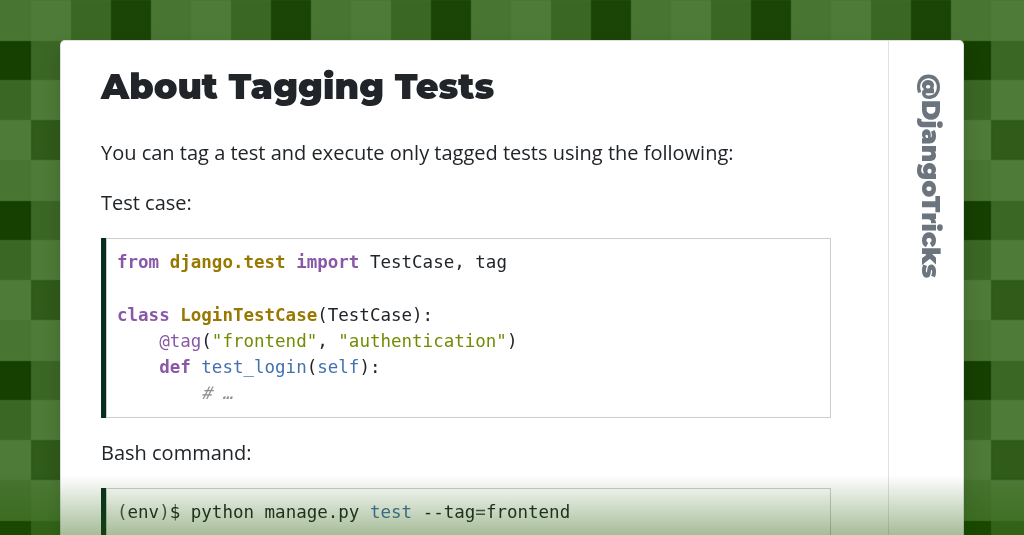The width and height of the screenshot is (1024, 535).
Task: Click the 'def' keyword in the code
Action: [x=174, y=367]
